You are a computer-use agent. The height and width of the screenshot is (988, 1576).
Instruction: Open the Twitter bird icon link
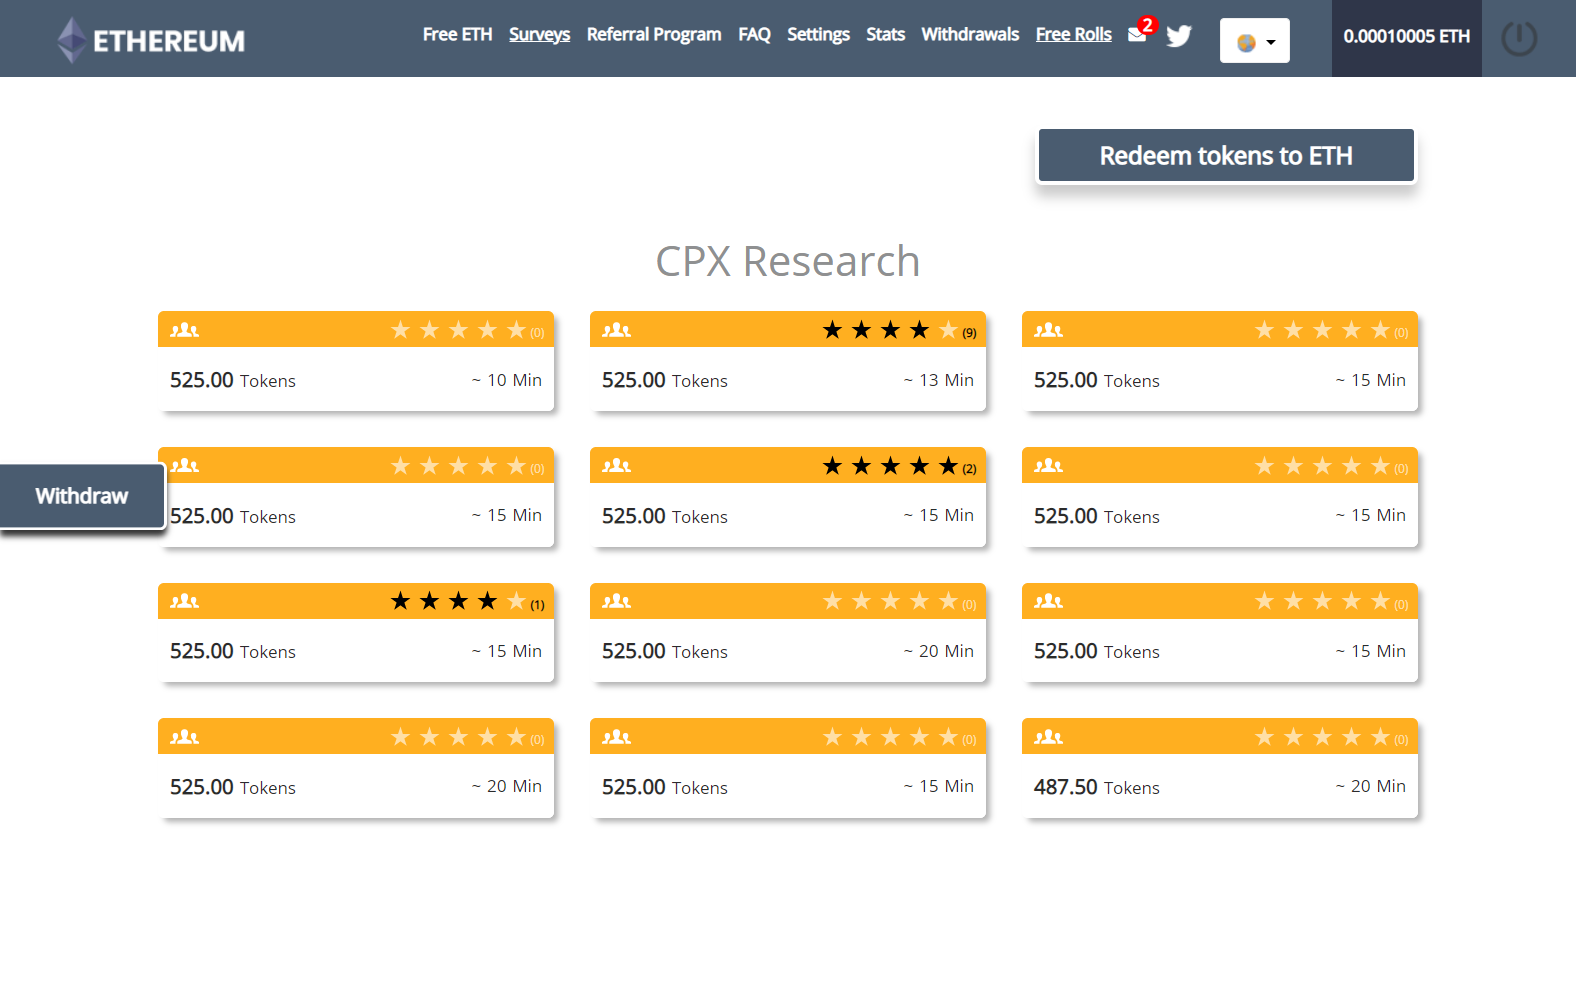tap(1179, 36)
